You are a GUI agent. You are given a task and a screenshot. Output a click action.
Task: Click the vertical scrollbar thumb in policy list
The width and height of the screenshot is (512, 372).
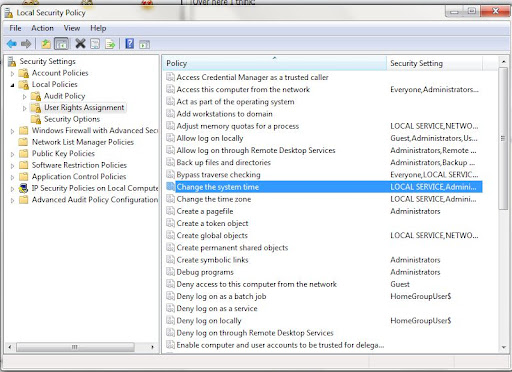503,138
